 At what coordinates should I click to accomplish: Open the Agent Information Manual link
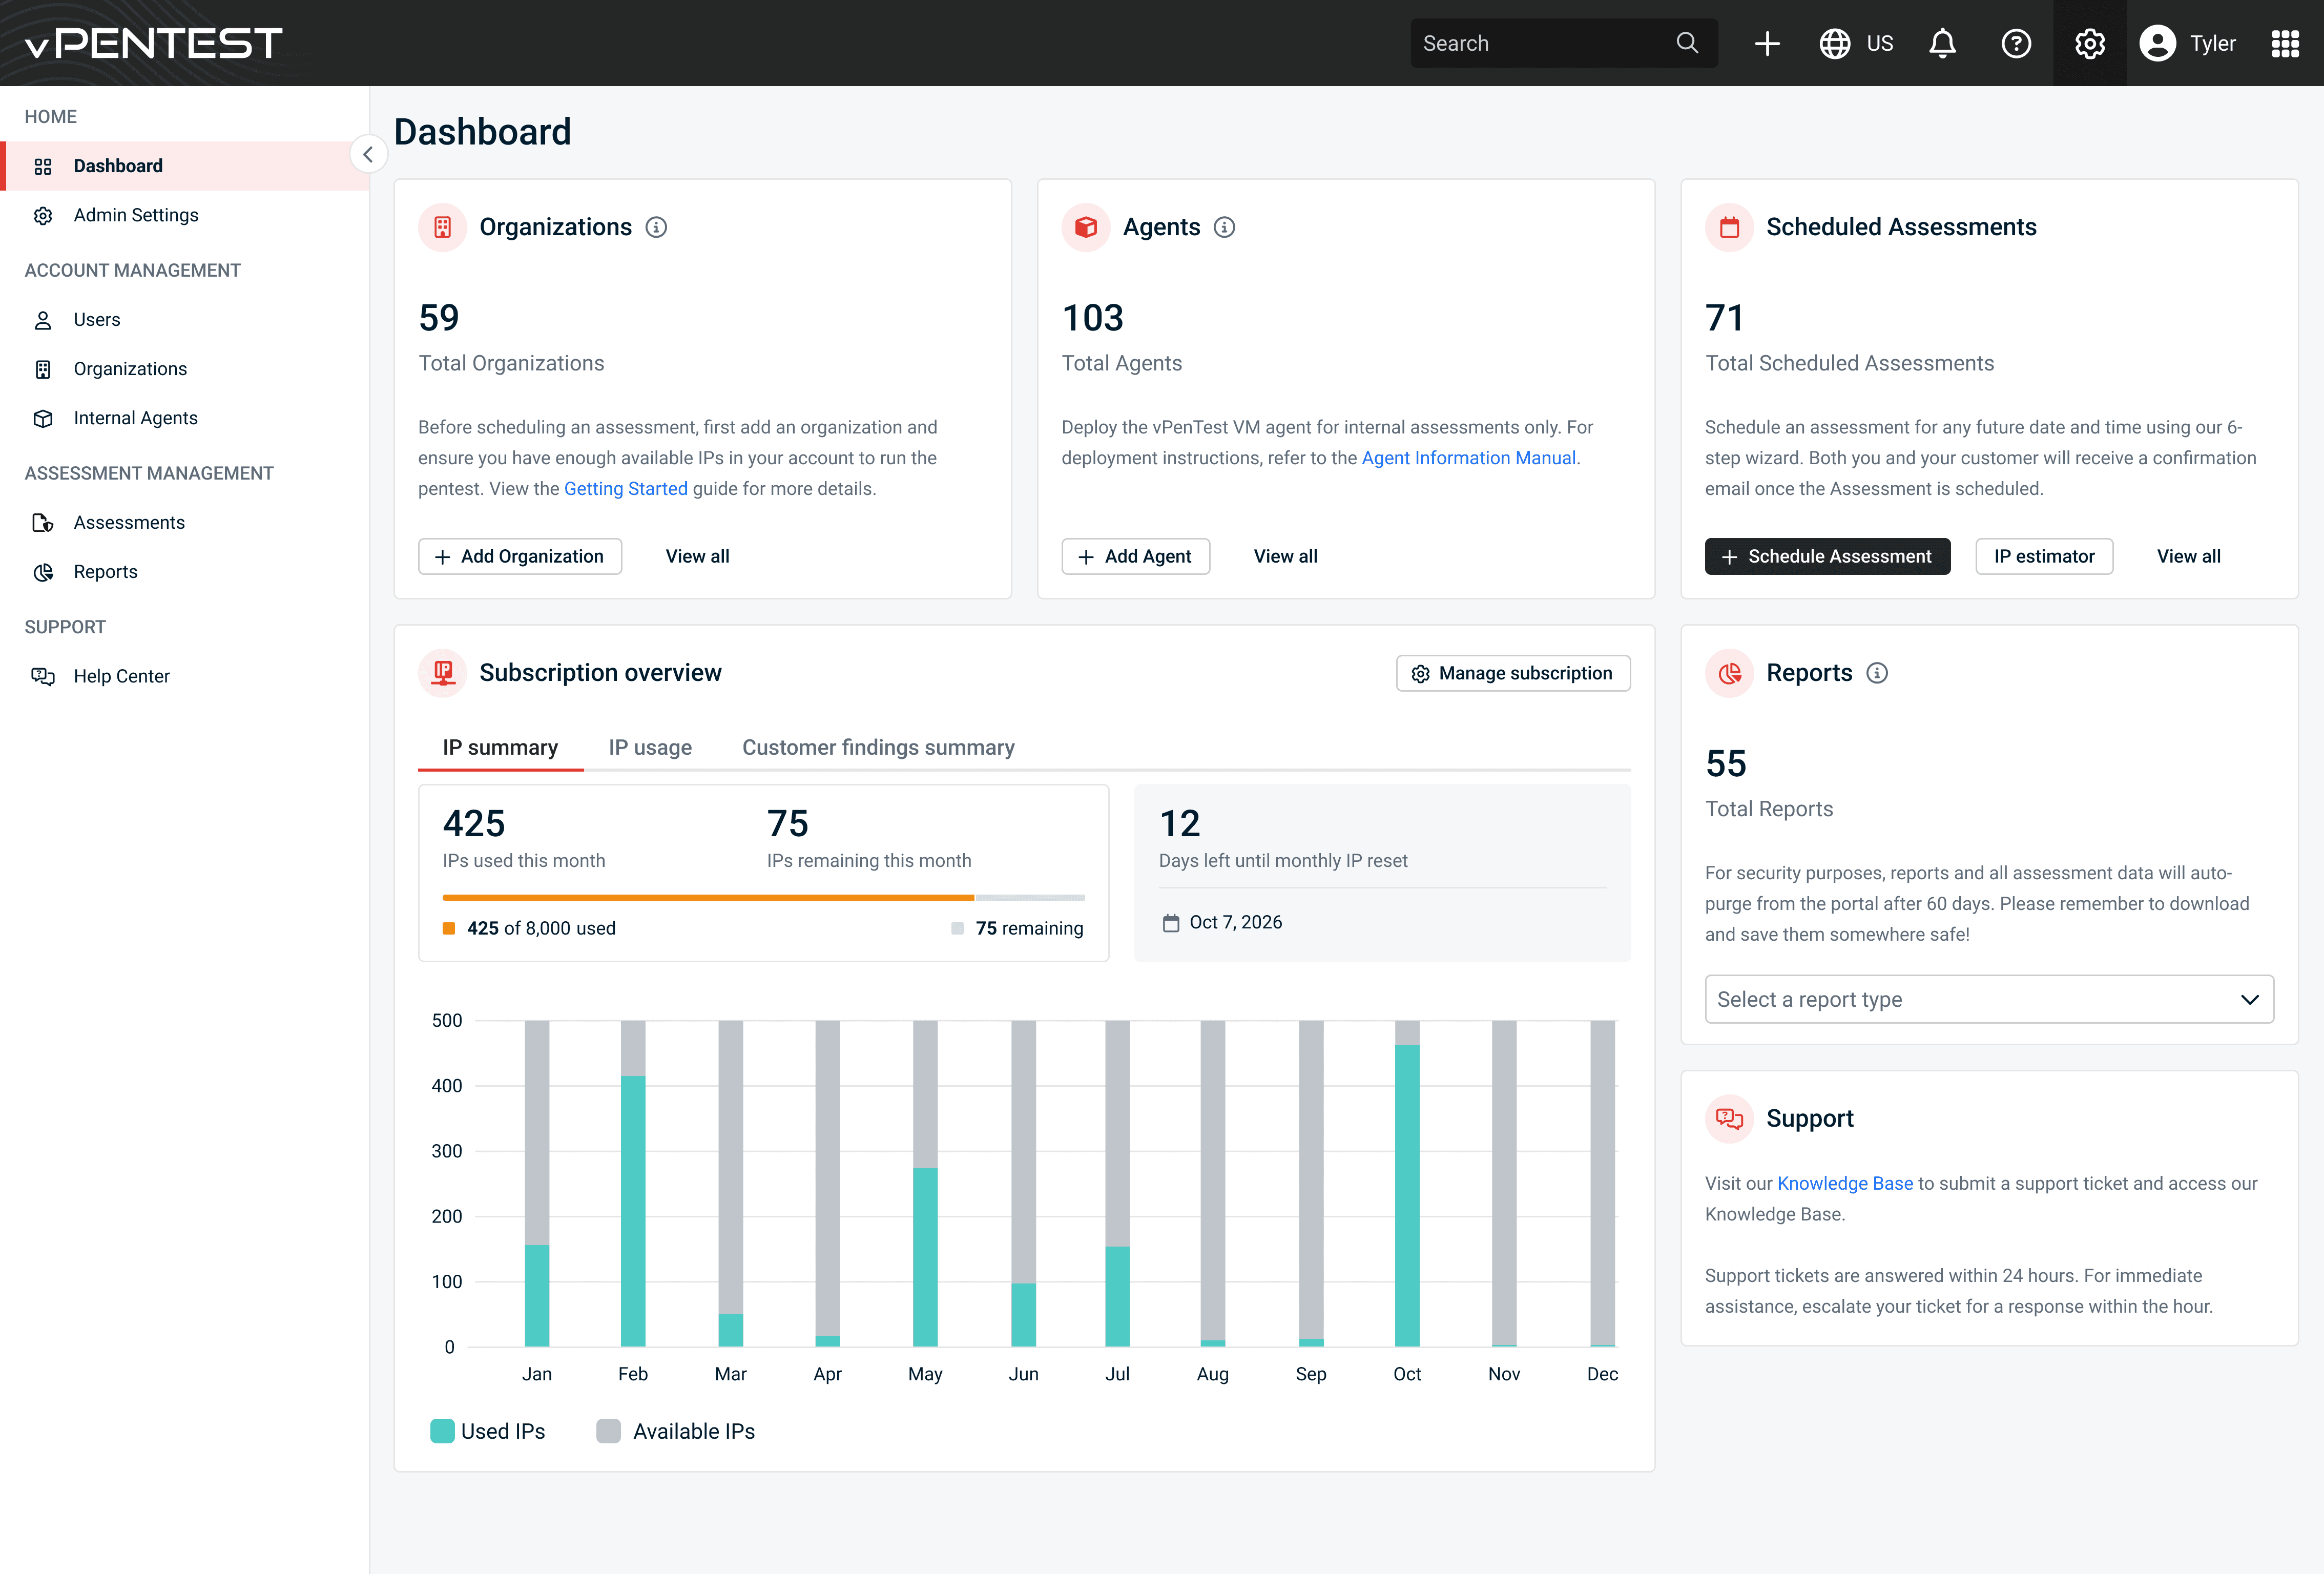coord(1468,458)
